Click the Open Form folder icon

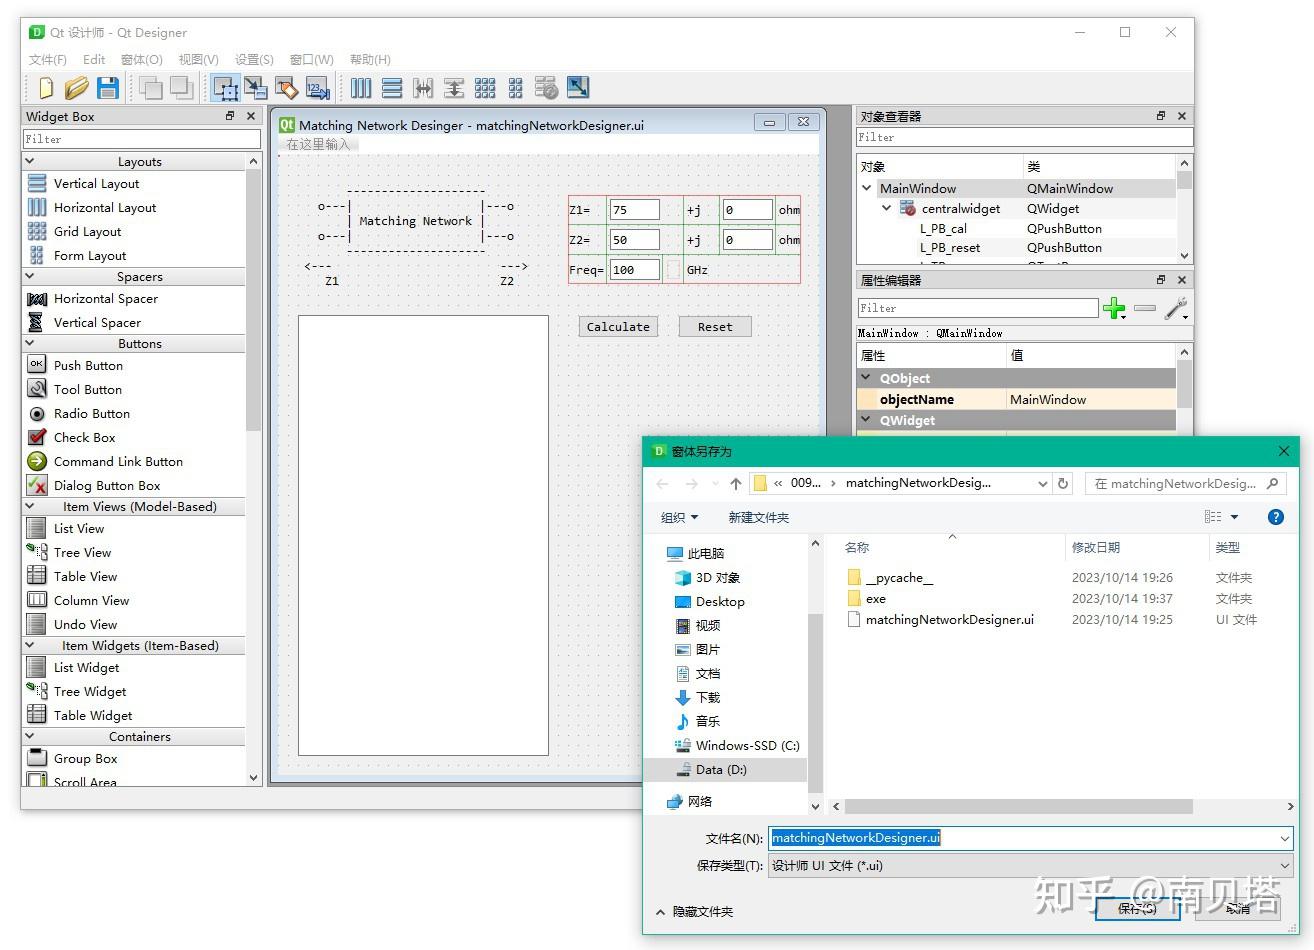[76, 88]
